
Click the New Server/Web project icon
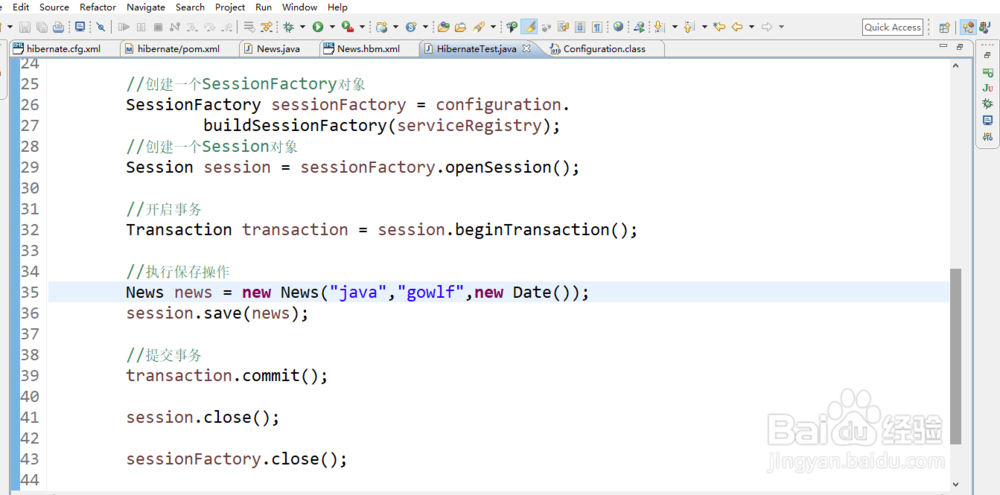point(381,27)
